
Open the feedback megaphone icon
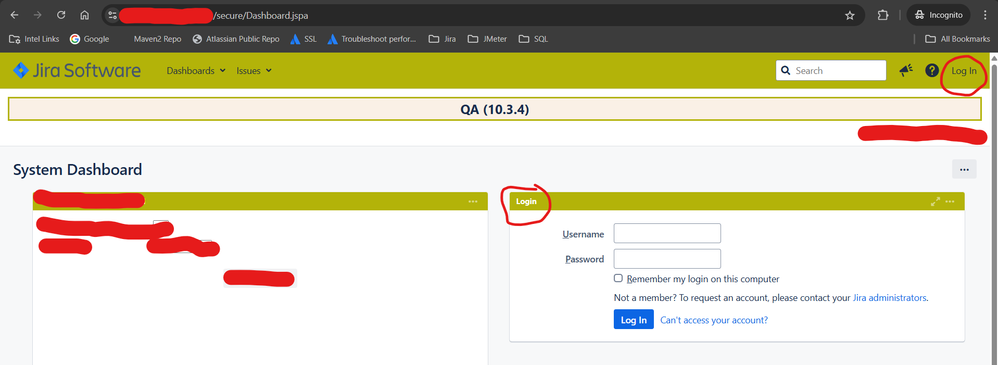[906, 71]
